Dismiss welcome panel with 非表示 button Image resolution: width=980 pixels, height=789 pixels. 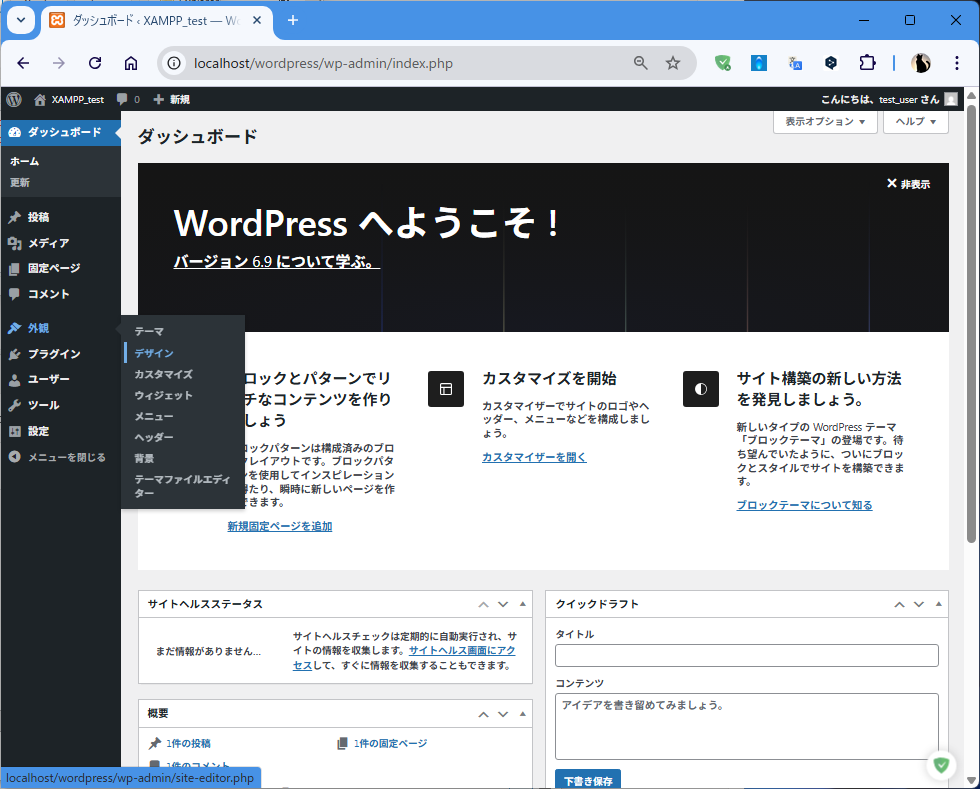(x=908, y=184)
